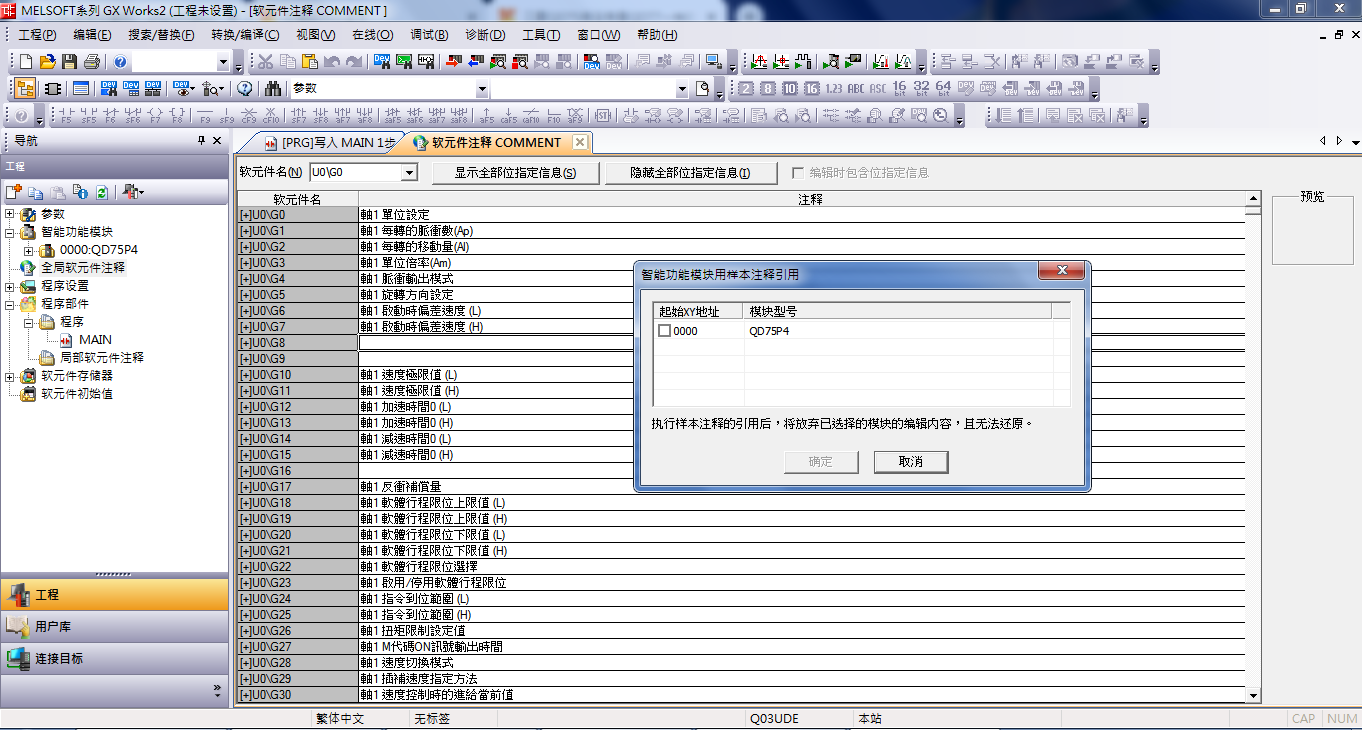Click new data icon in navigation panel
1362x730 pixels.
tap(14, 192)
